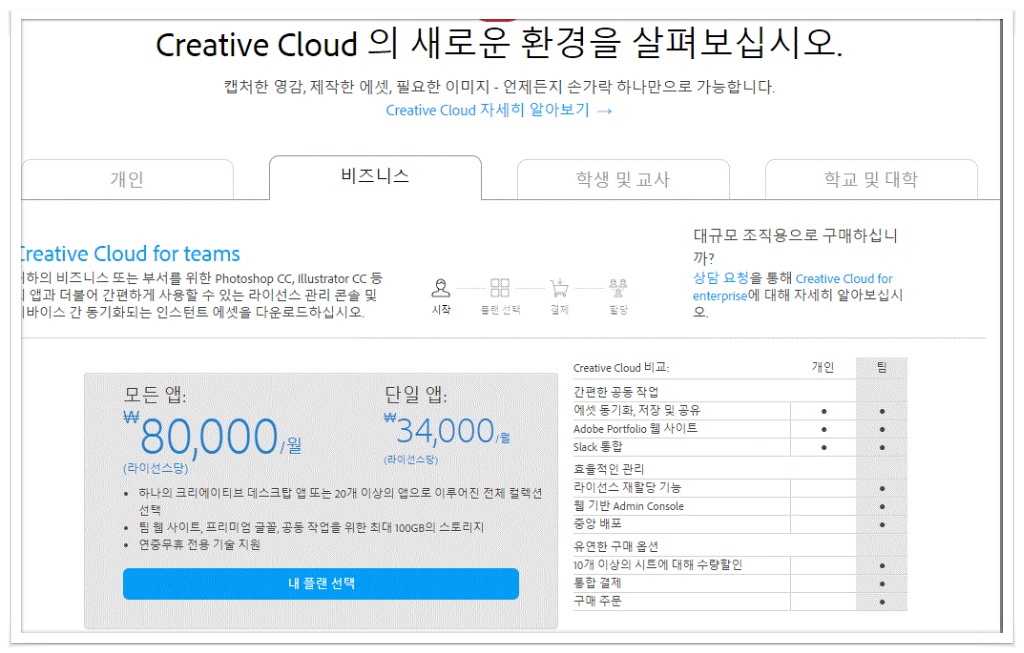1024x653 pixels.
Task: Click the Adobe Portfolio 웹 사이트 row
Action: (740, 429)
